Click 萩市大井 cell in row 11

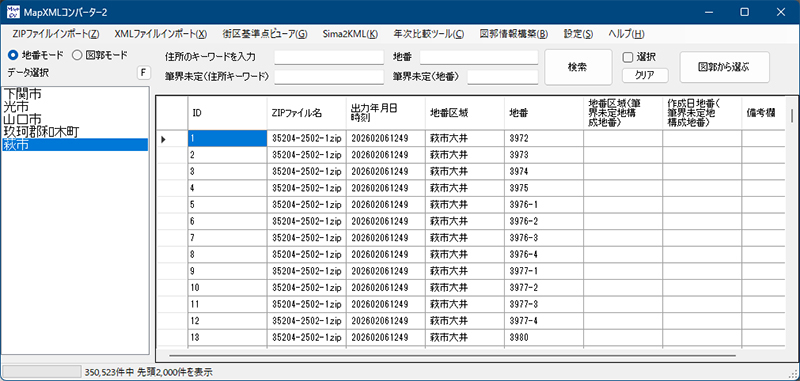[x=464, y=304]
